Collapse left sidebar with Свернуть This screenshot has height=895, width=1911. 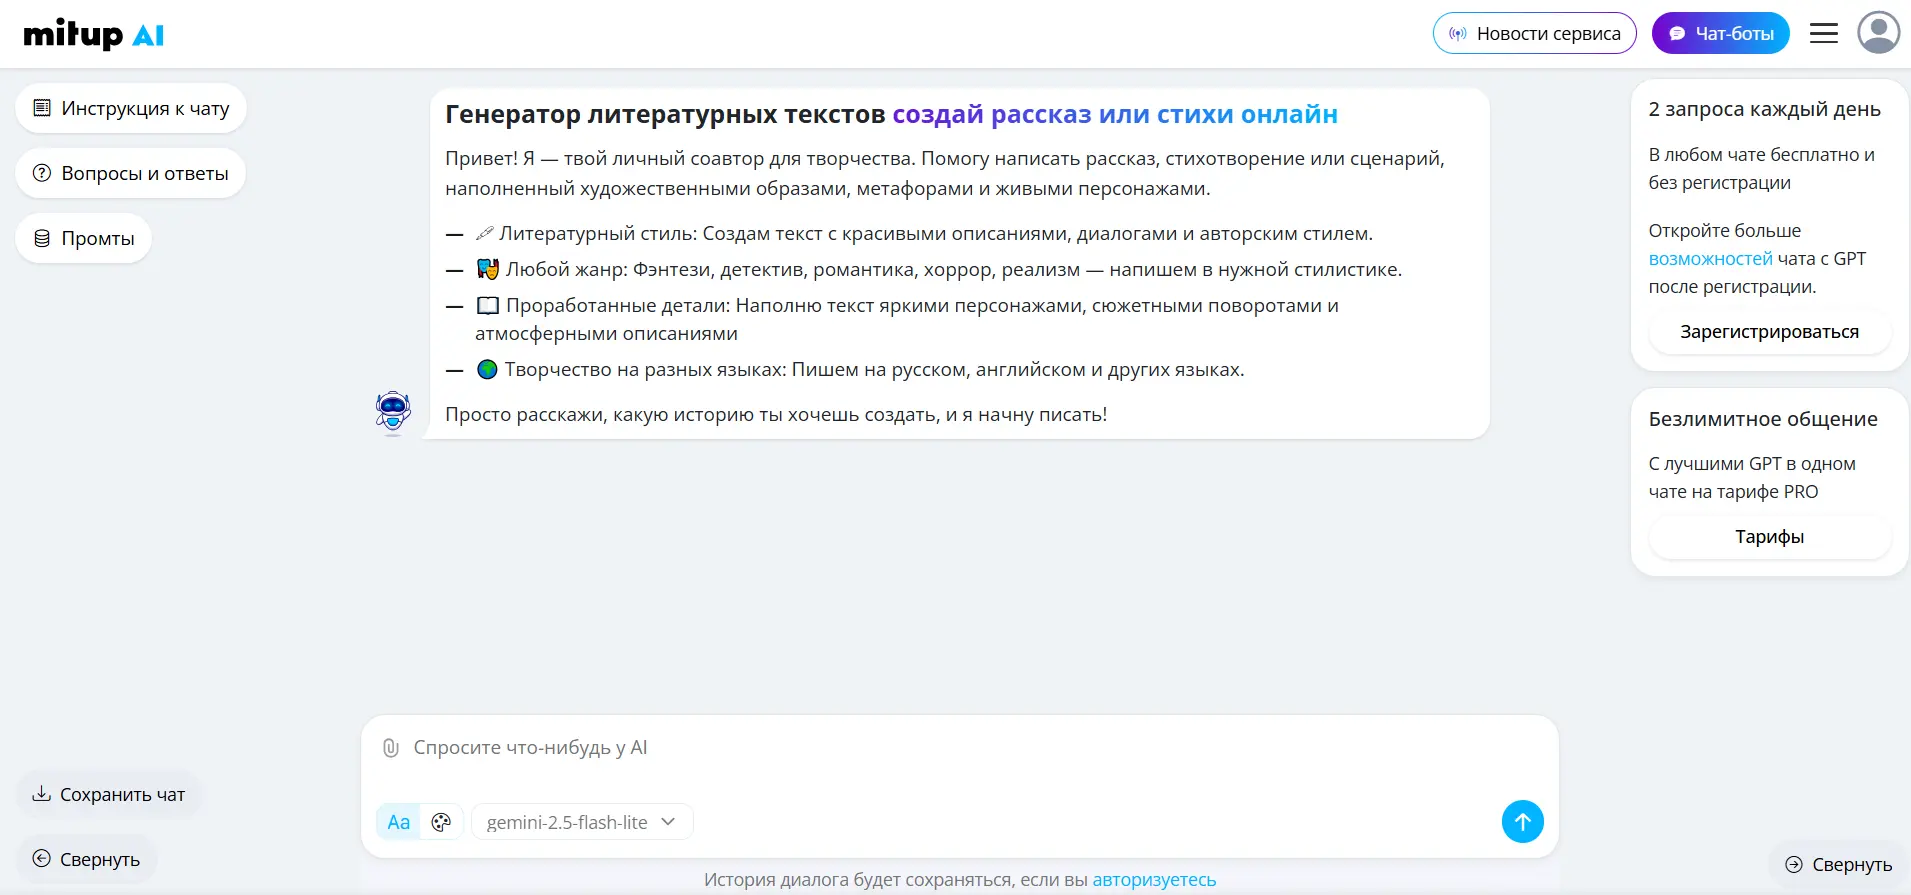87,859
